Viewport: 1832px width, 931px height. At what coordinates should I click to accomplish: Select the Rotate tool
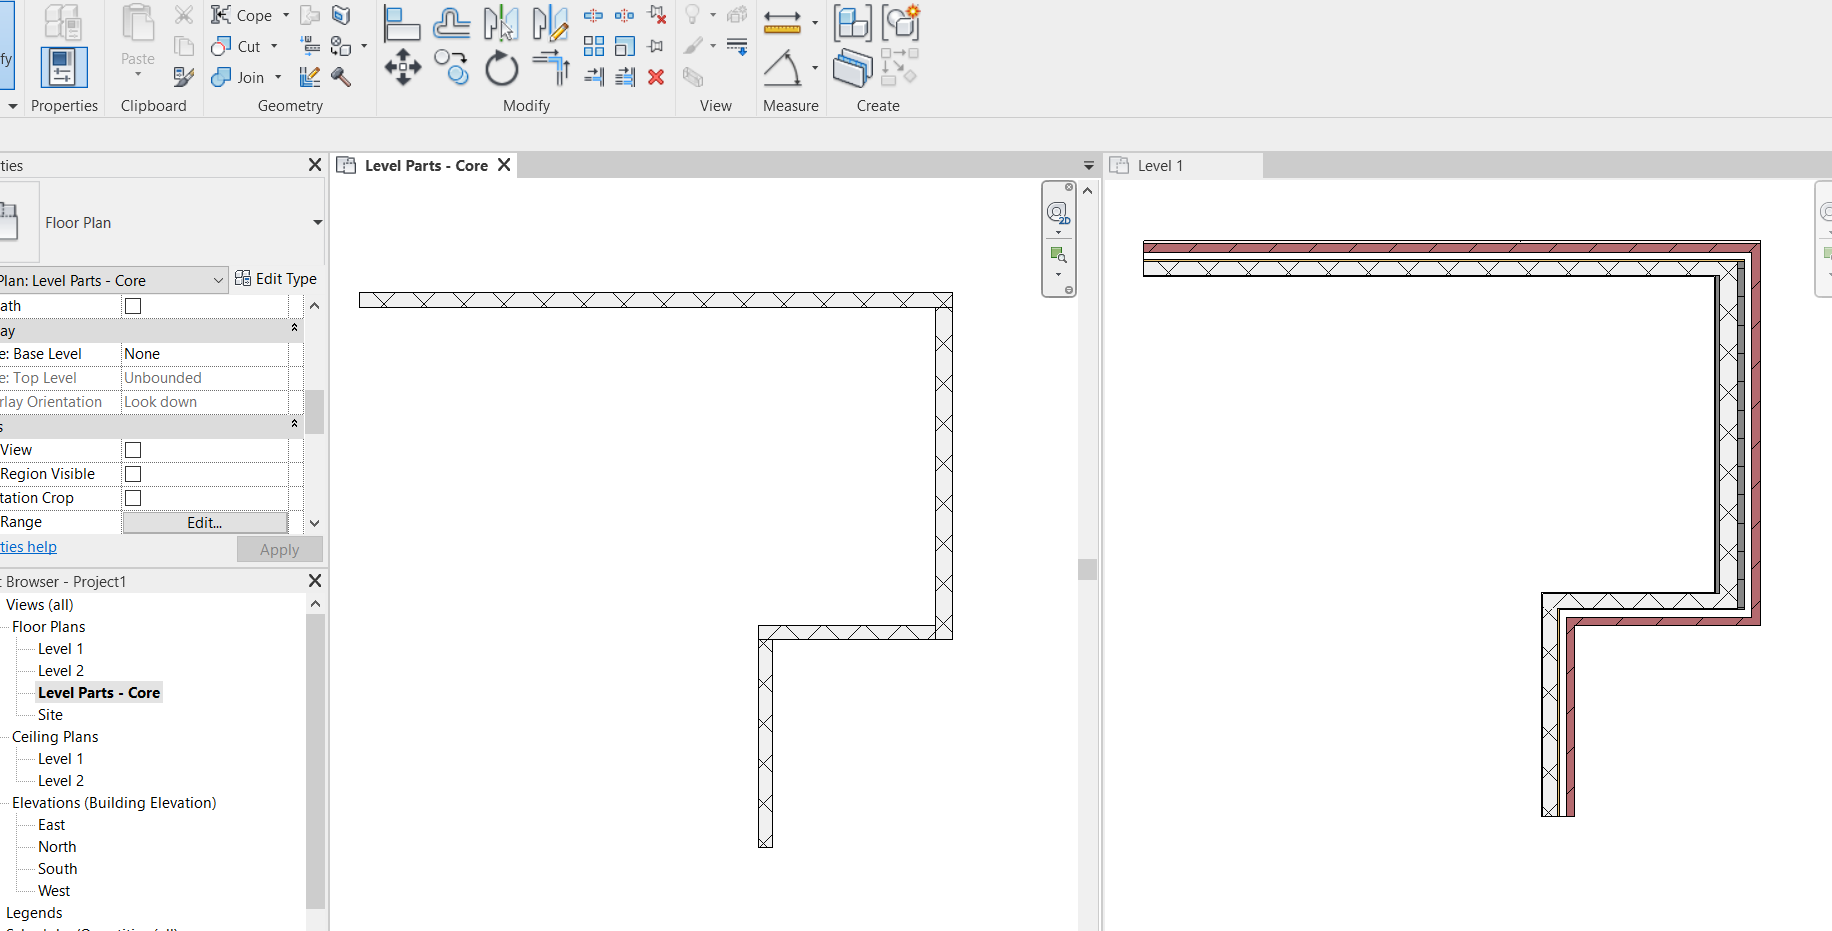pyautogui.click(x=501, y=68)
